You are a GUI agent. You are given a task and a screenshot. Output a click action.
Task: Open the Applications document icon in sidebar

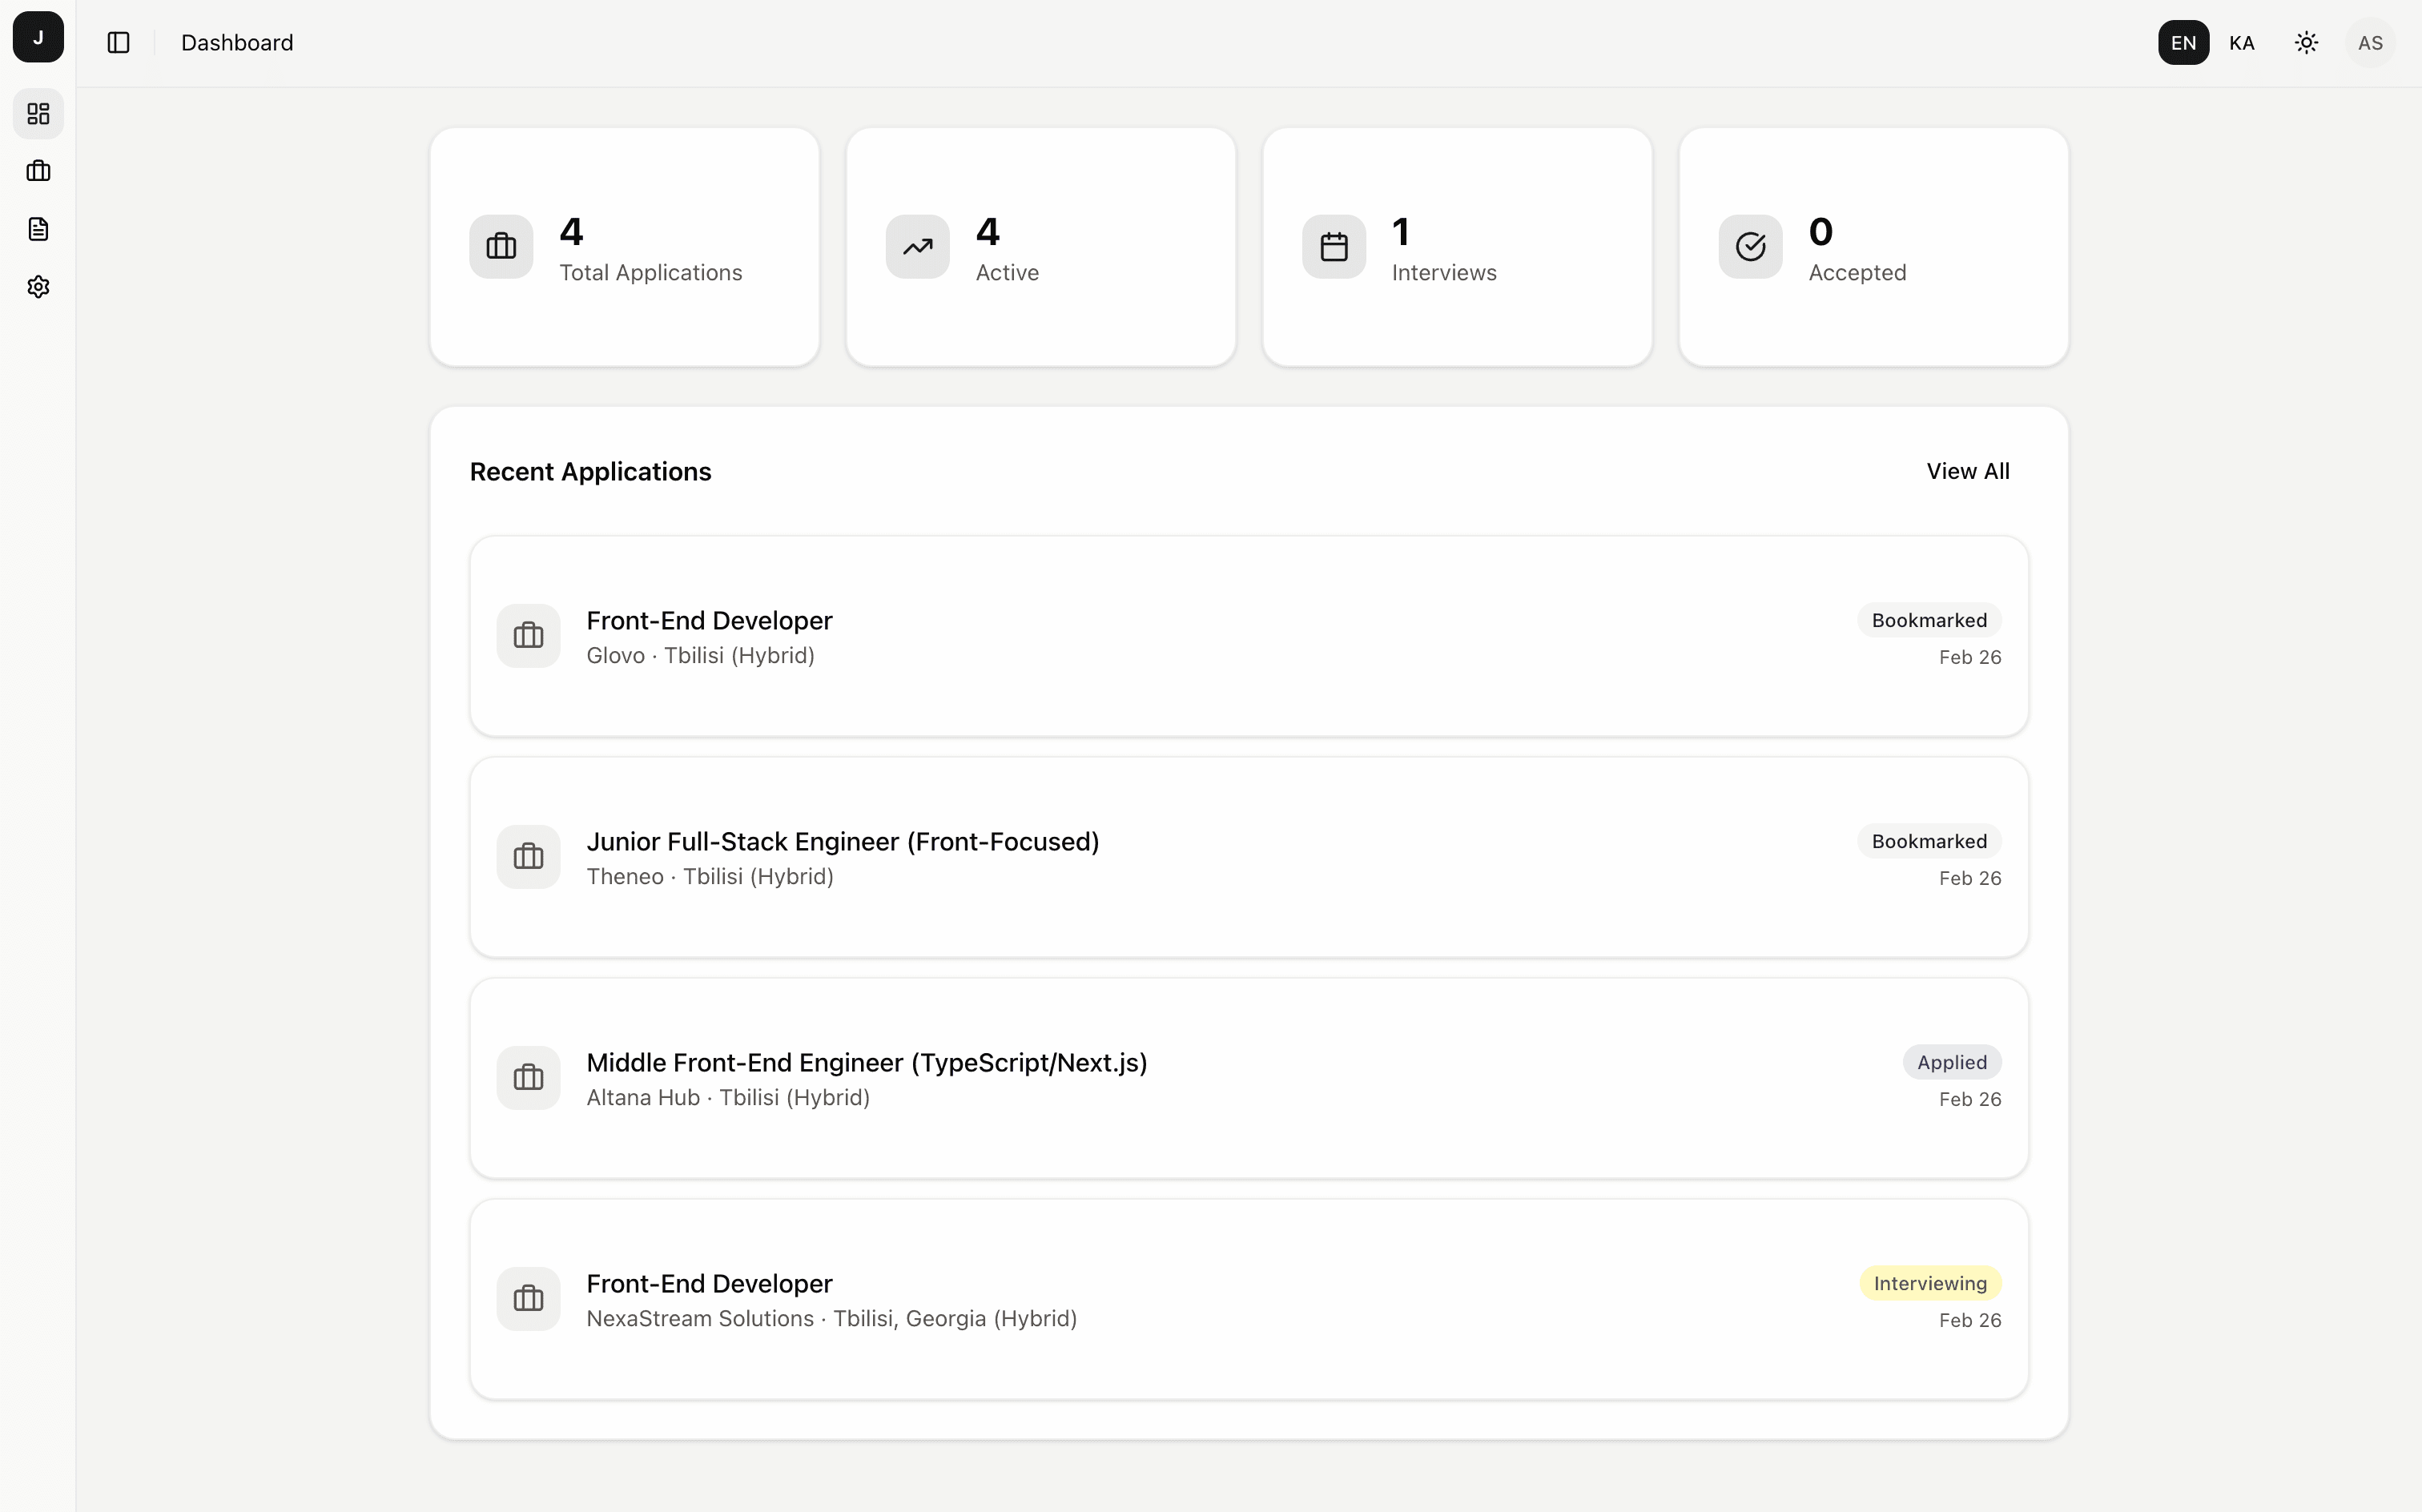click(x=37, y=228)
